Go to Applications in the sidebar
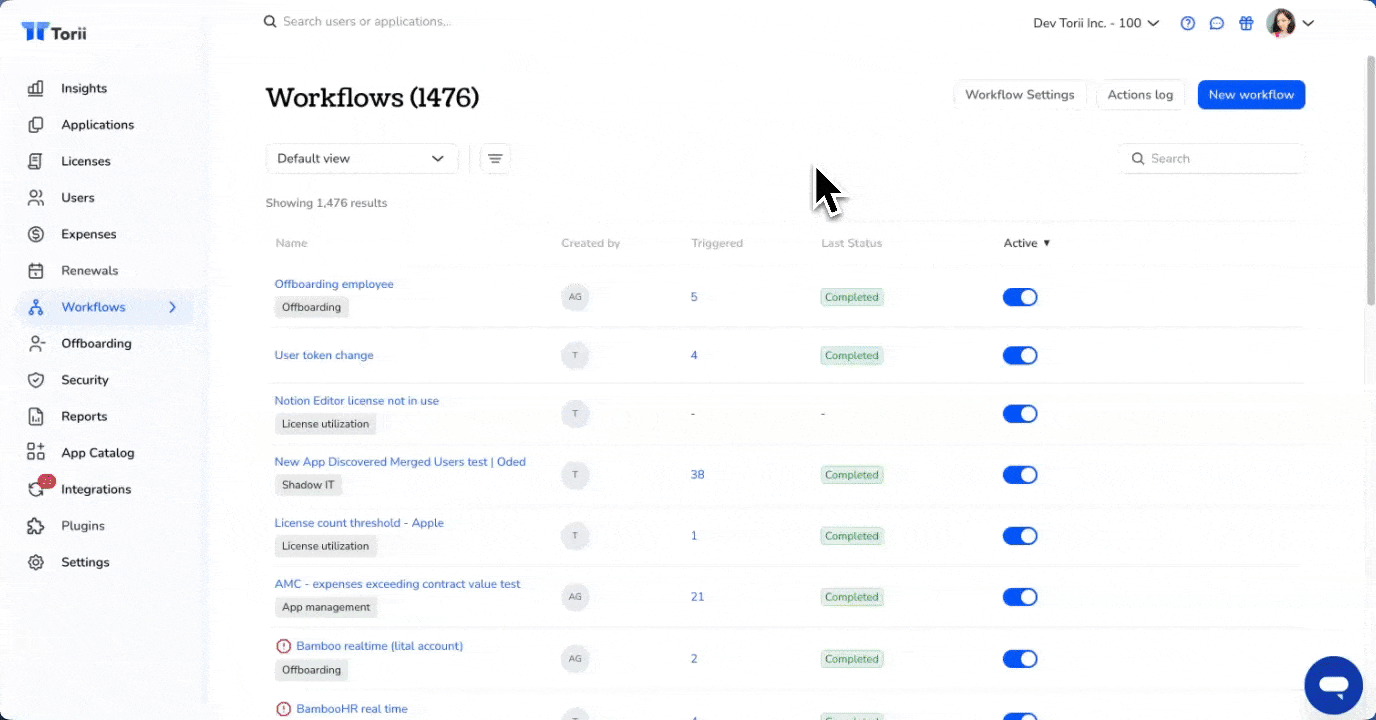The image size is (1376, 720). point(97,125)
